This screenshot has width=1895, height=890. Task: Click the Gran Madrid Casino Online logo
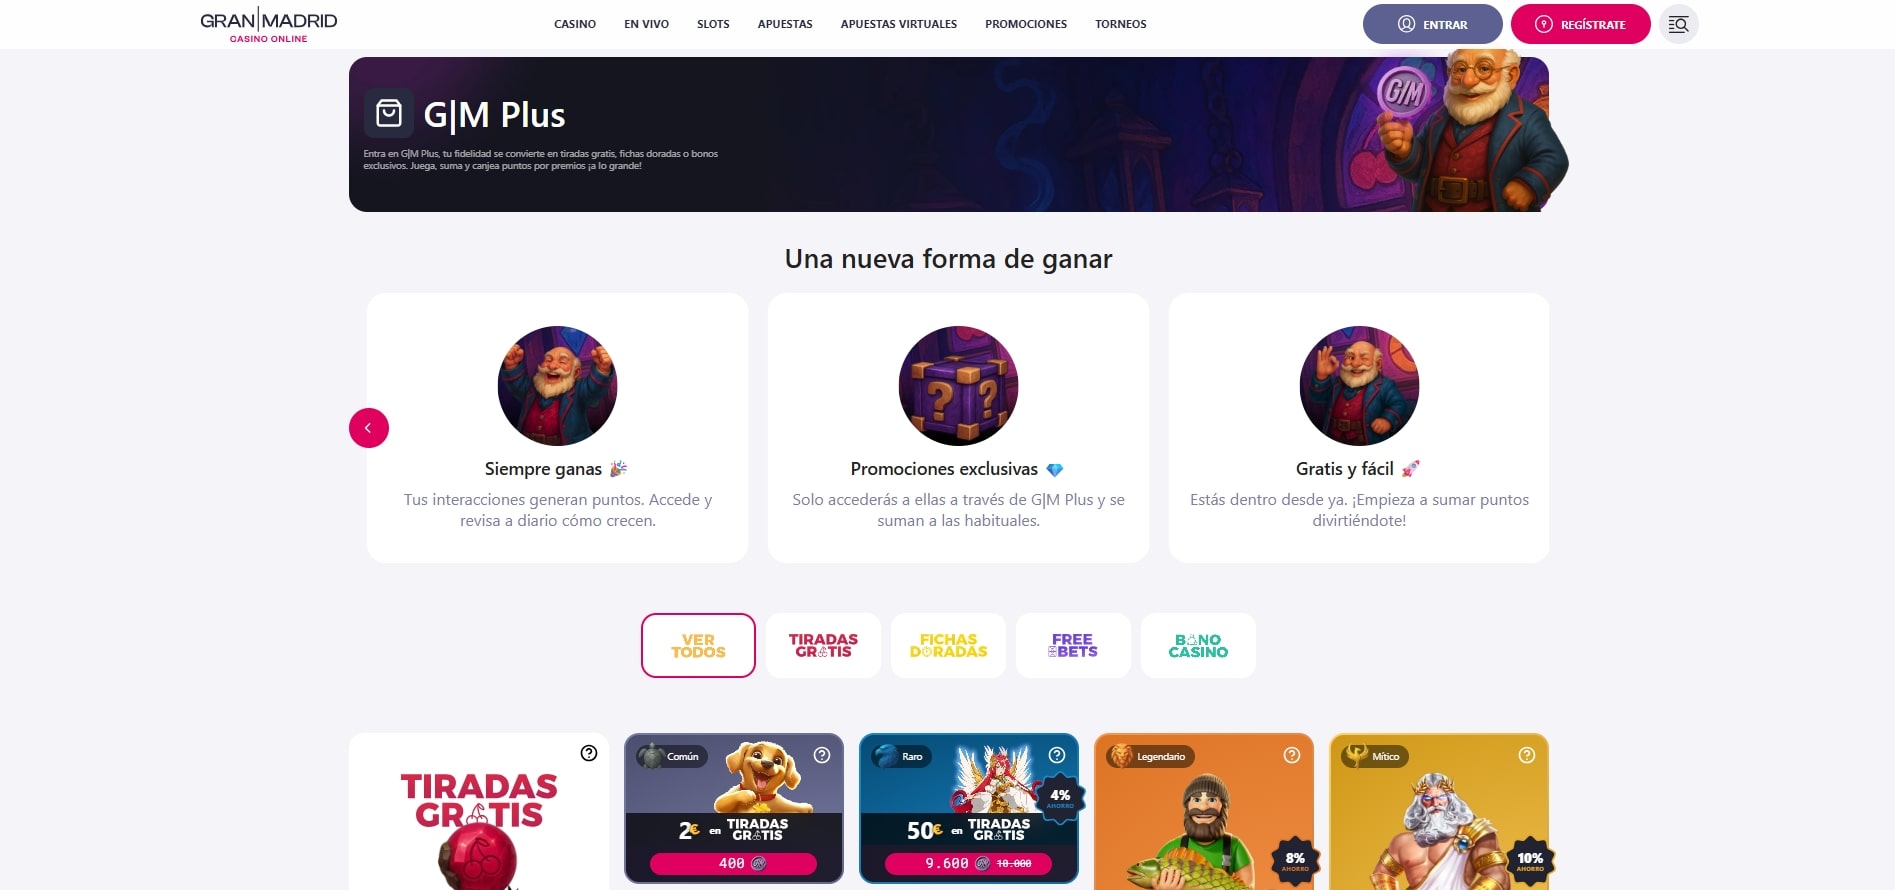coord(269,24)
